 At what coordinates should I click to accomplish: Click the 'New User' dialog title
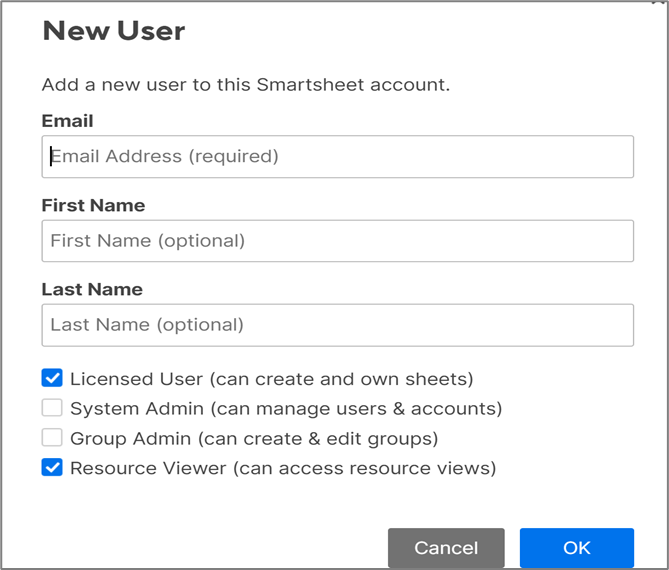(113, 31)
